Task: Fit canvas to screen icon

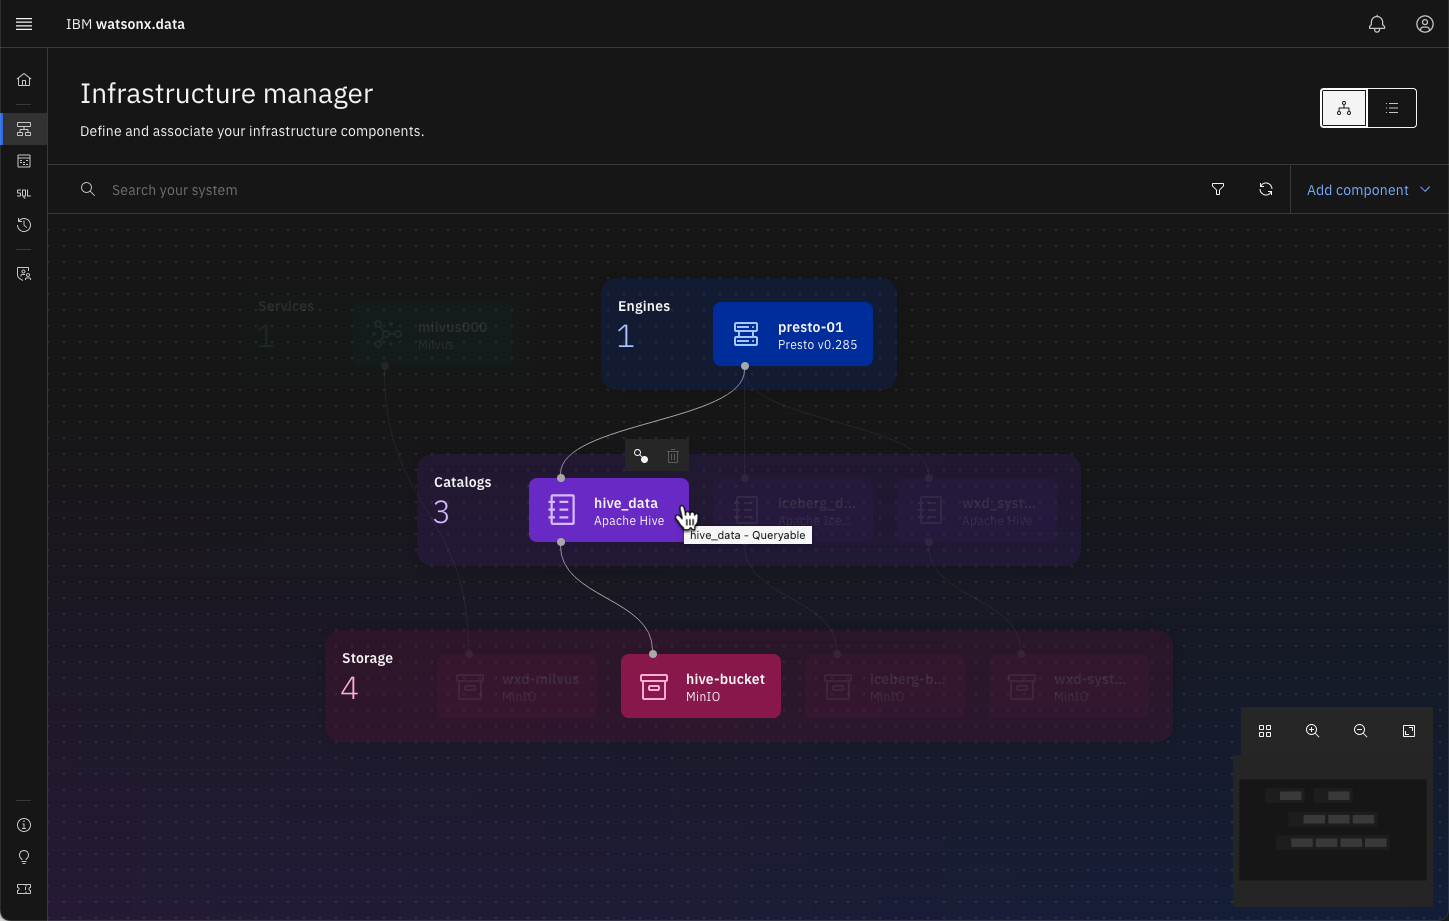Action: (x=1409, y=731)
